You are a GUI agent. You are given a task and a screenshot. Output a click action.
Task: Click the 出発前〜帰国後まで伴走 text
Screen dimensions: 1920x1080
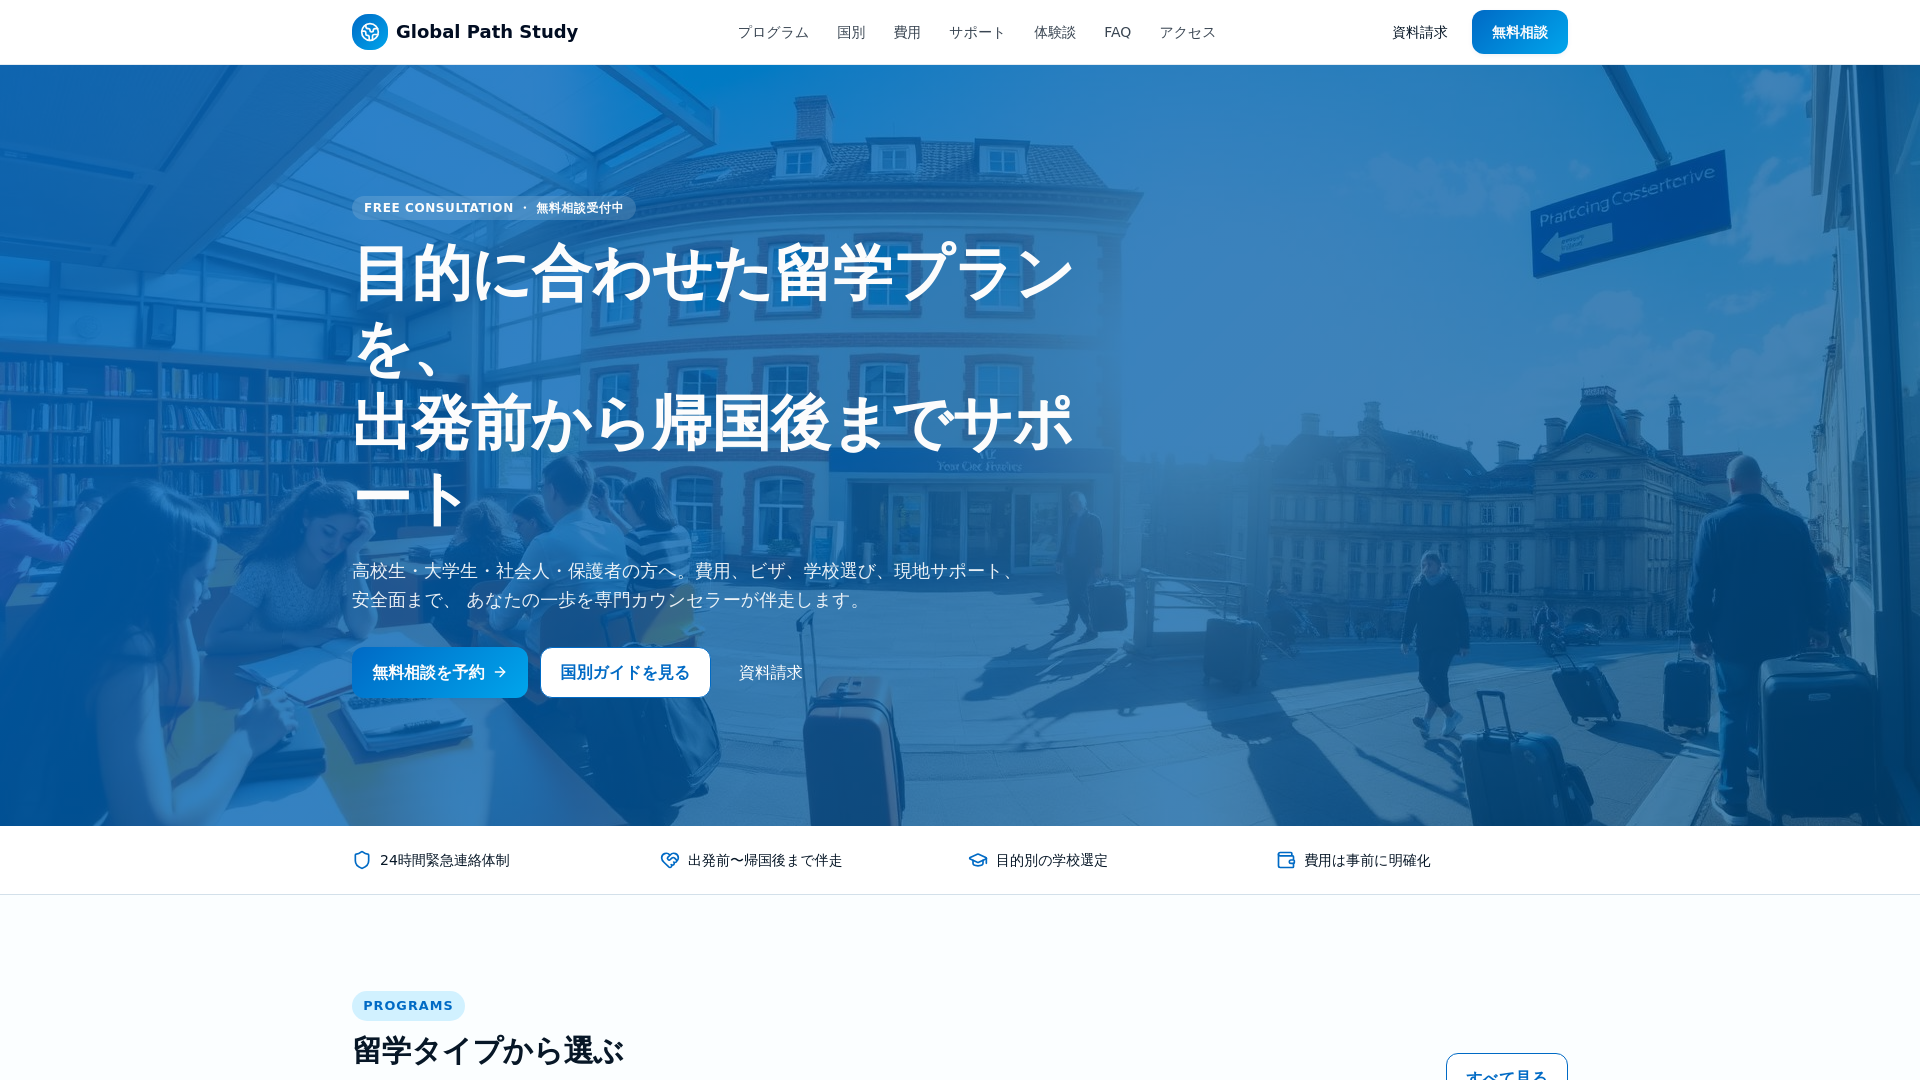pos(765,860)
